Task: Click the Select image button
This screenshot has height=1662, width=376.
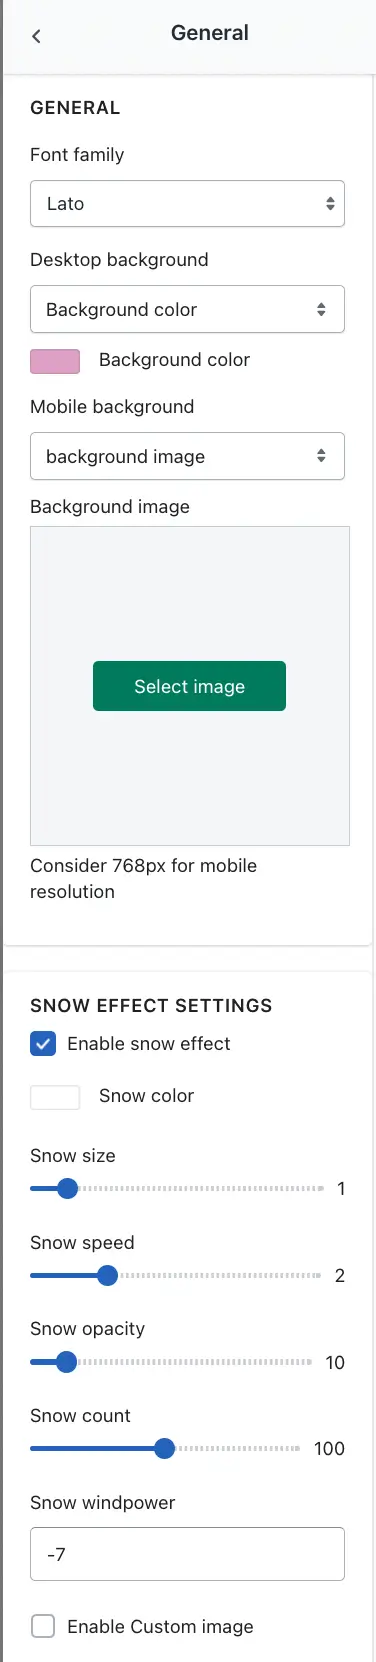Action: point(189,686)
